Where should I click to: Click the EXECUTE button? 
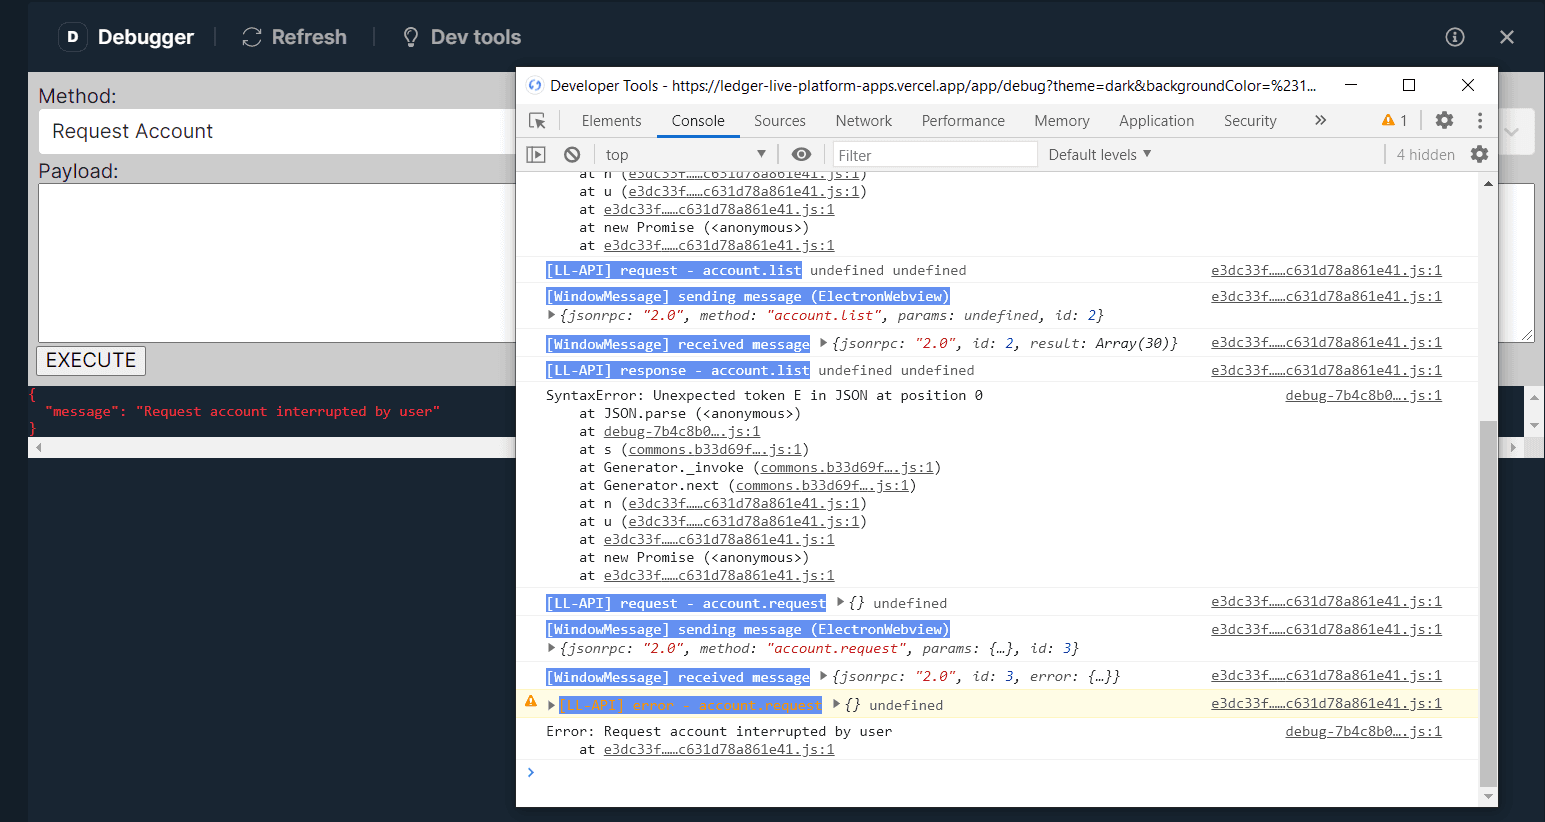90,361
